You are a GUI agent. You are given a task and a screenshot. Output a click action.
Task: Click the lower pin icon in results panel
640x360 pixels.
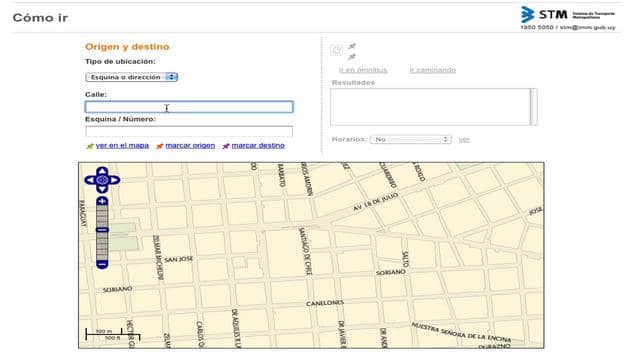pos(352,57)
